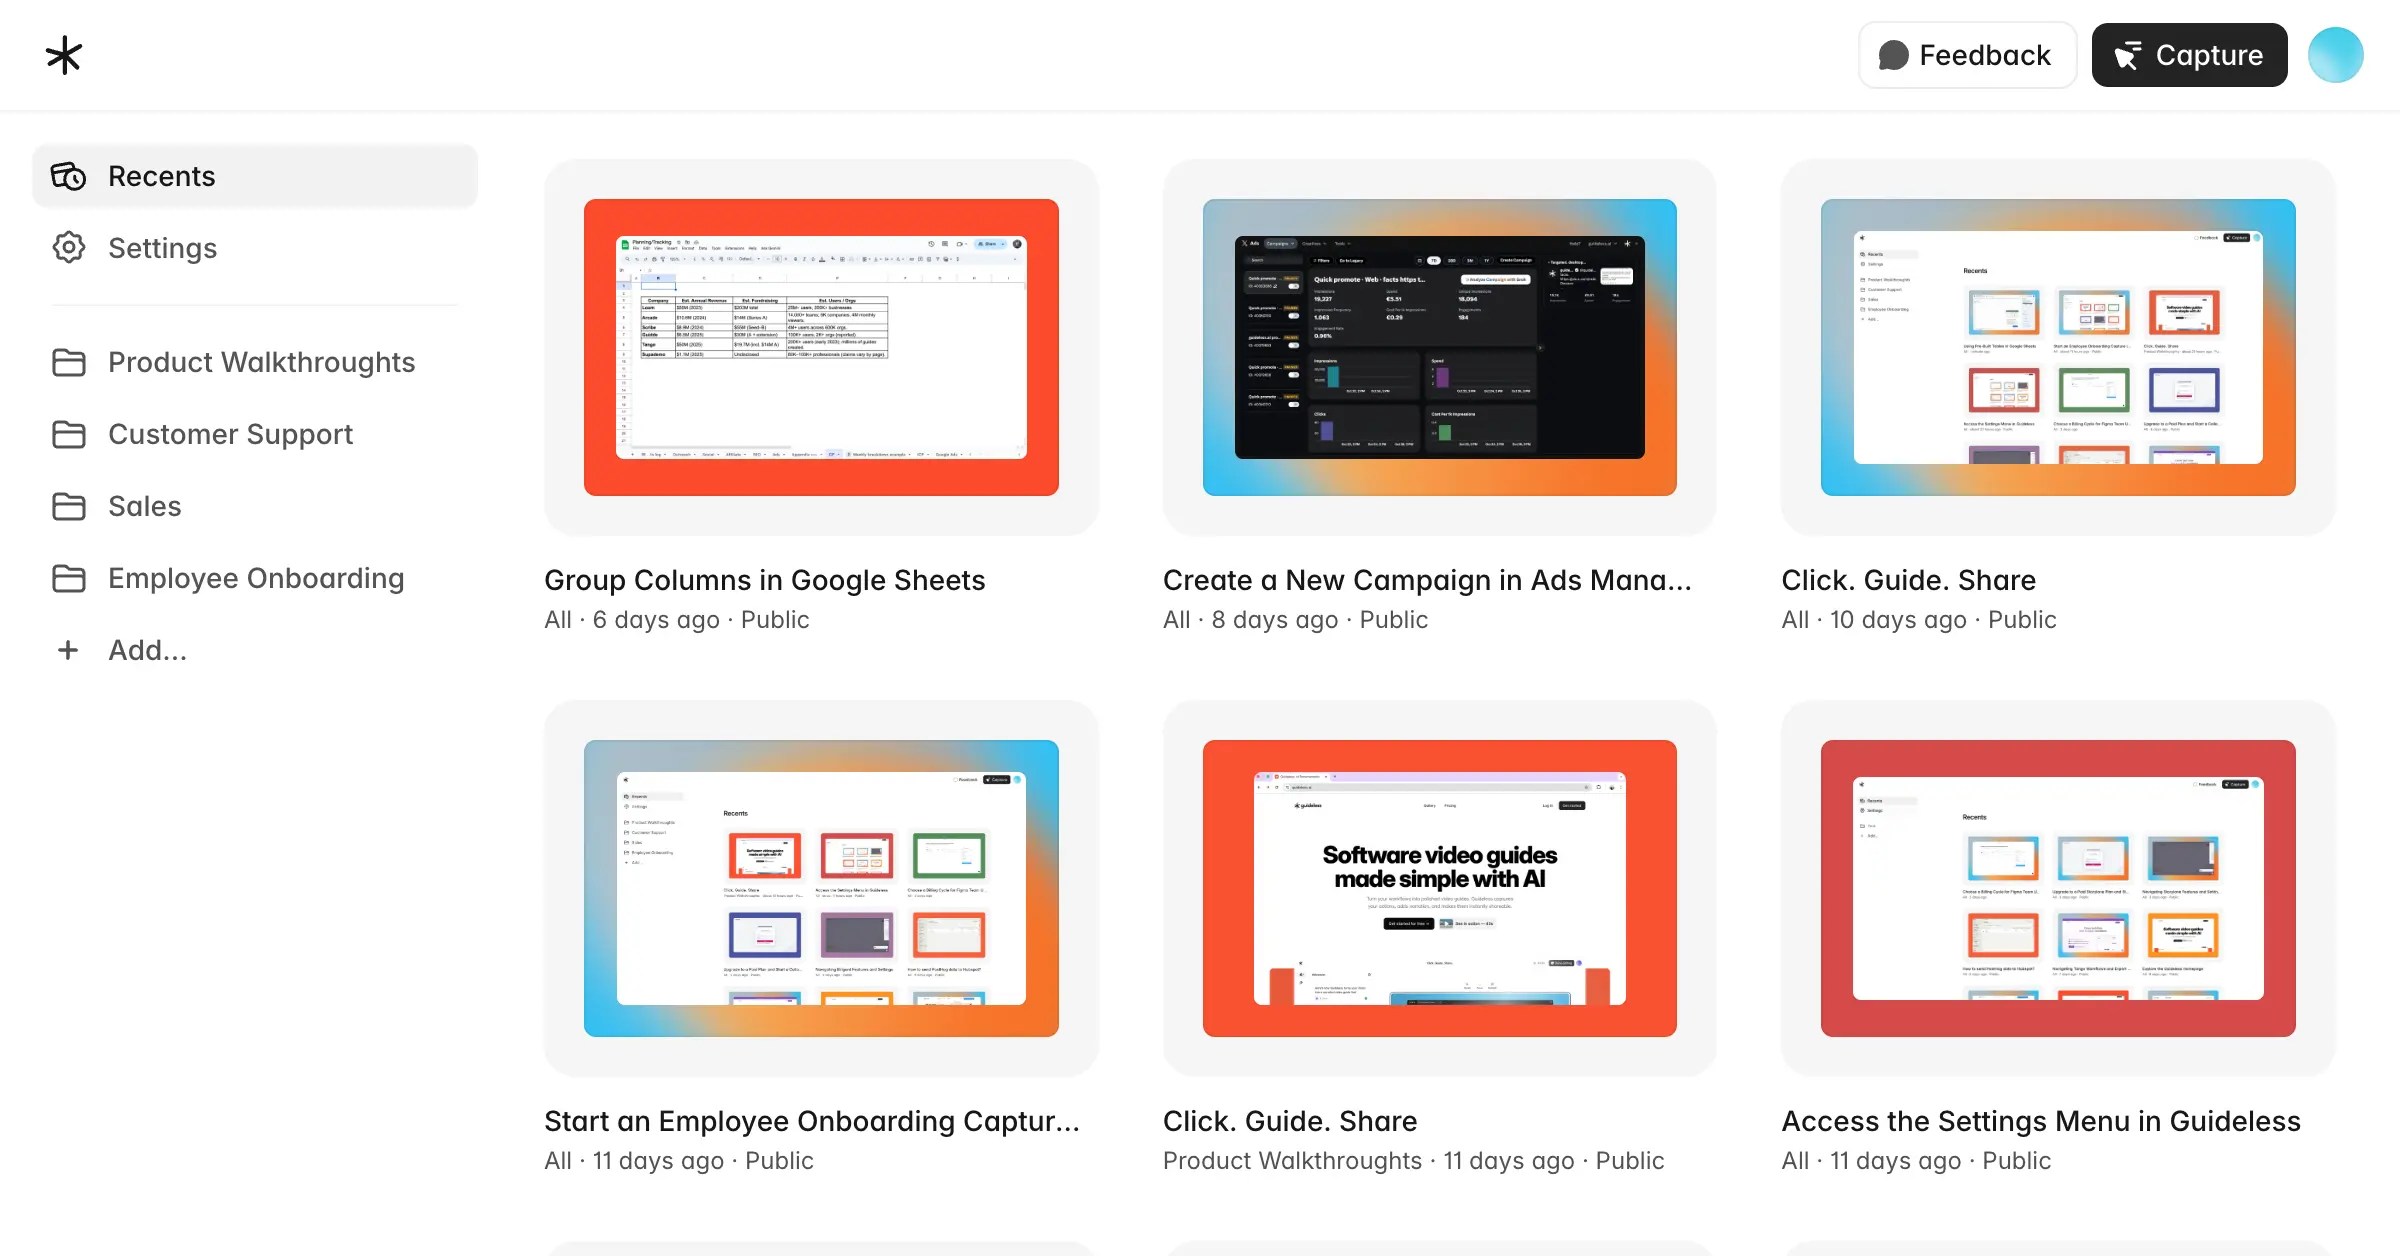Click Add... to create a new folder
2400x1256 pixels.
[147, 650]
